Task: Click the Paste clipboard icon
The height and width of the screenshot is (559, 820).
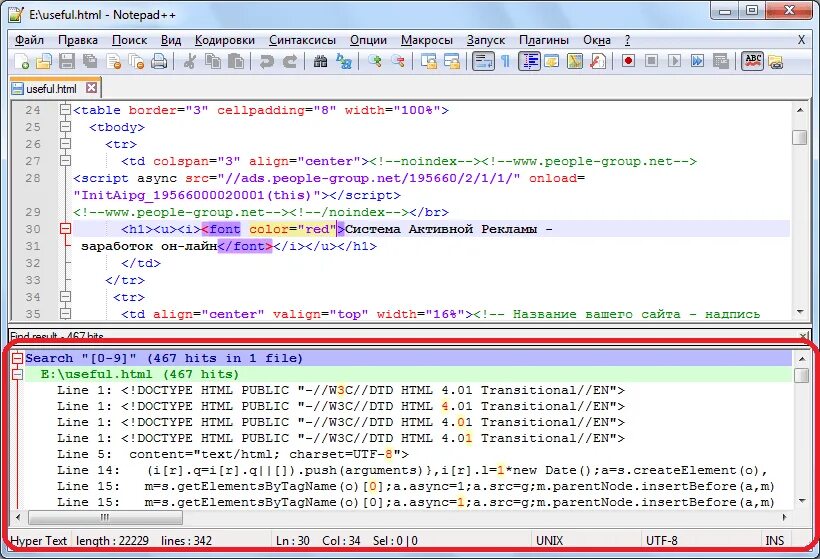Action: coord(236,62)
